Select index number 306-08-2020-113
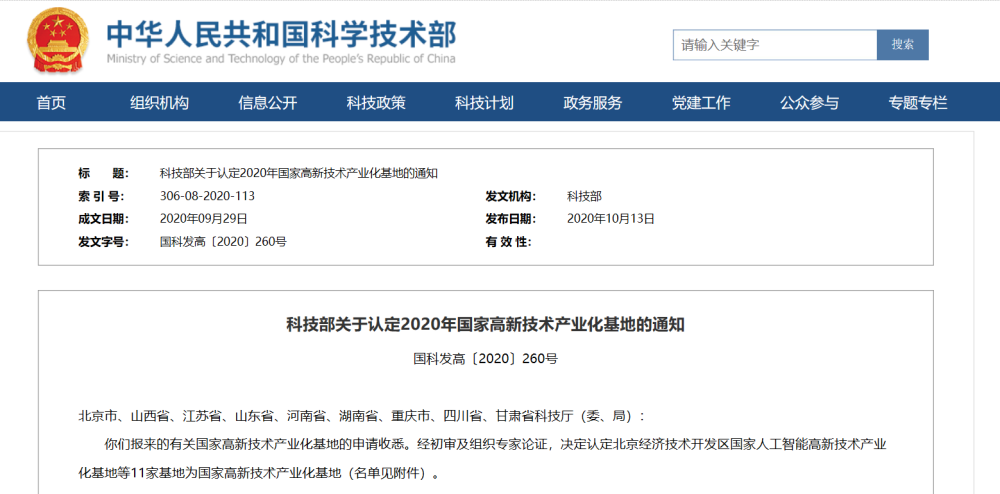Image resolution: width=1000 pixels, height=494 pixels. coord(207,196)
